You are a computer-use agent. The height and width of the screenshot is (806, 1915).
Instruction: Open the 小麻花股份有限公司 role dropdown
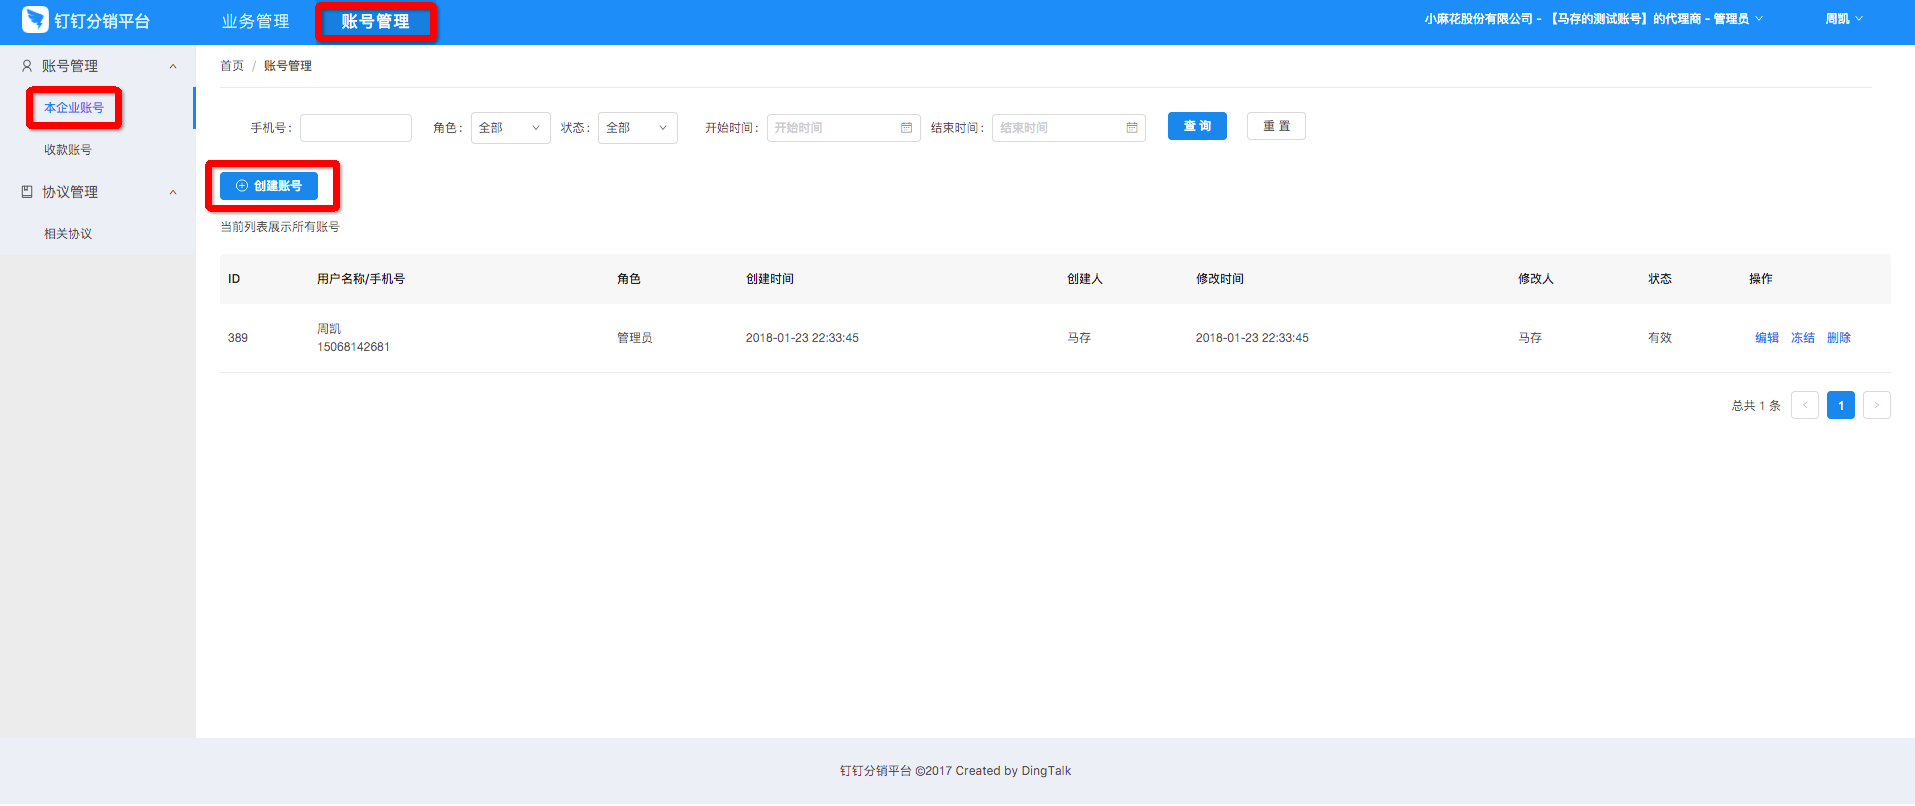pos(1594,19)
